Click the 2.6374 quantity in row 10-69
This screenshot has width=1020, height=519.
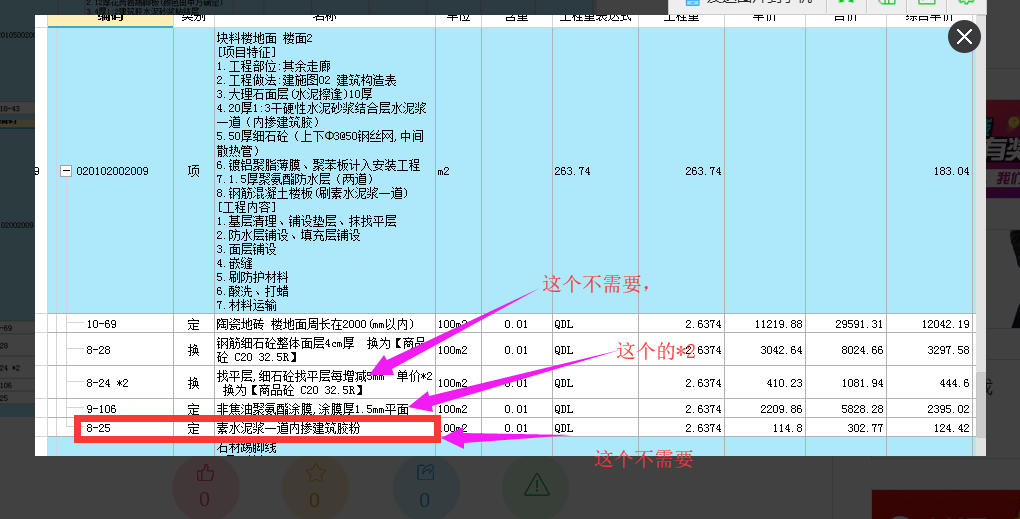click(703, 324)
